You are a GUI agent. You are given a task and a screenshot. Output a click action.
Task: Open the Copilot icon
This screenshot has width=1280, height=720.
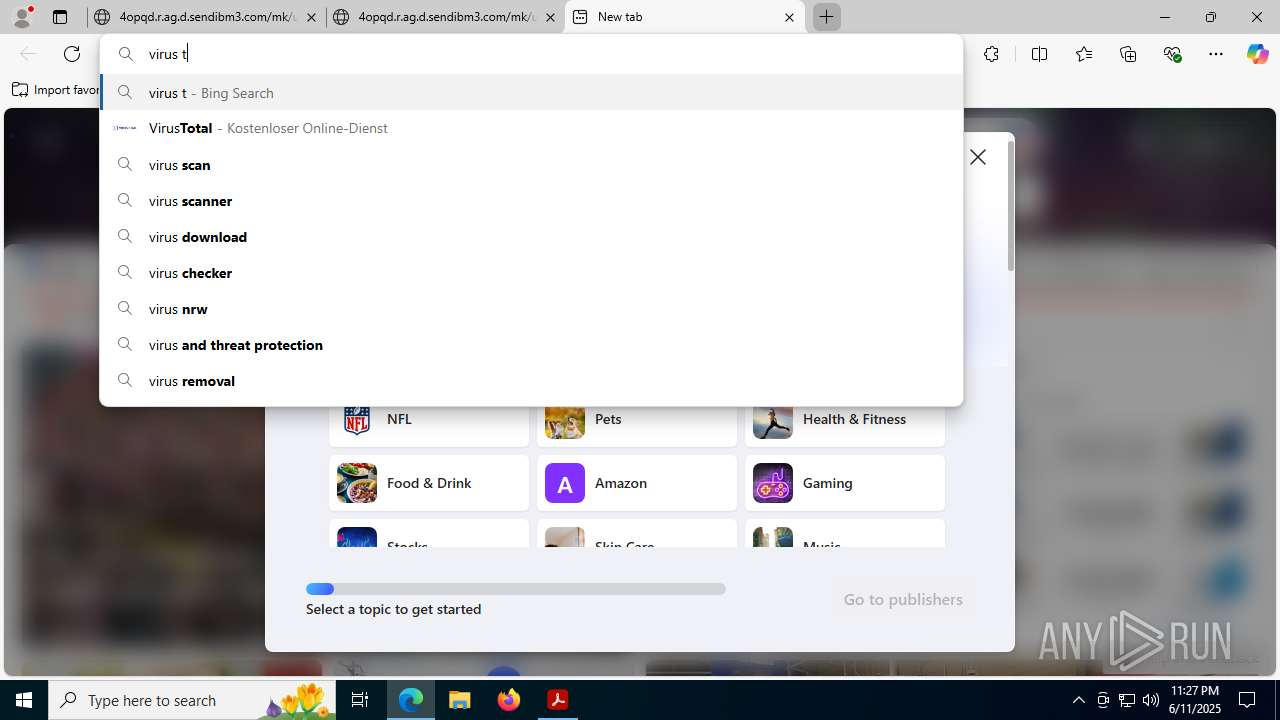[x=1257, y=54]
